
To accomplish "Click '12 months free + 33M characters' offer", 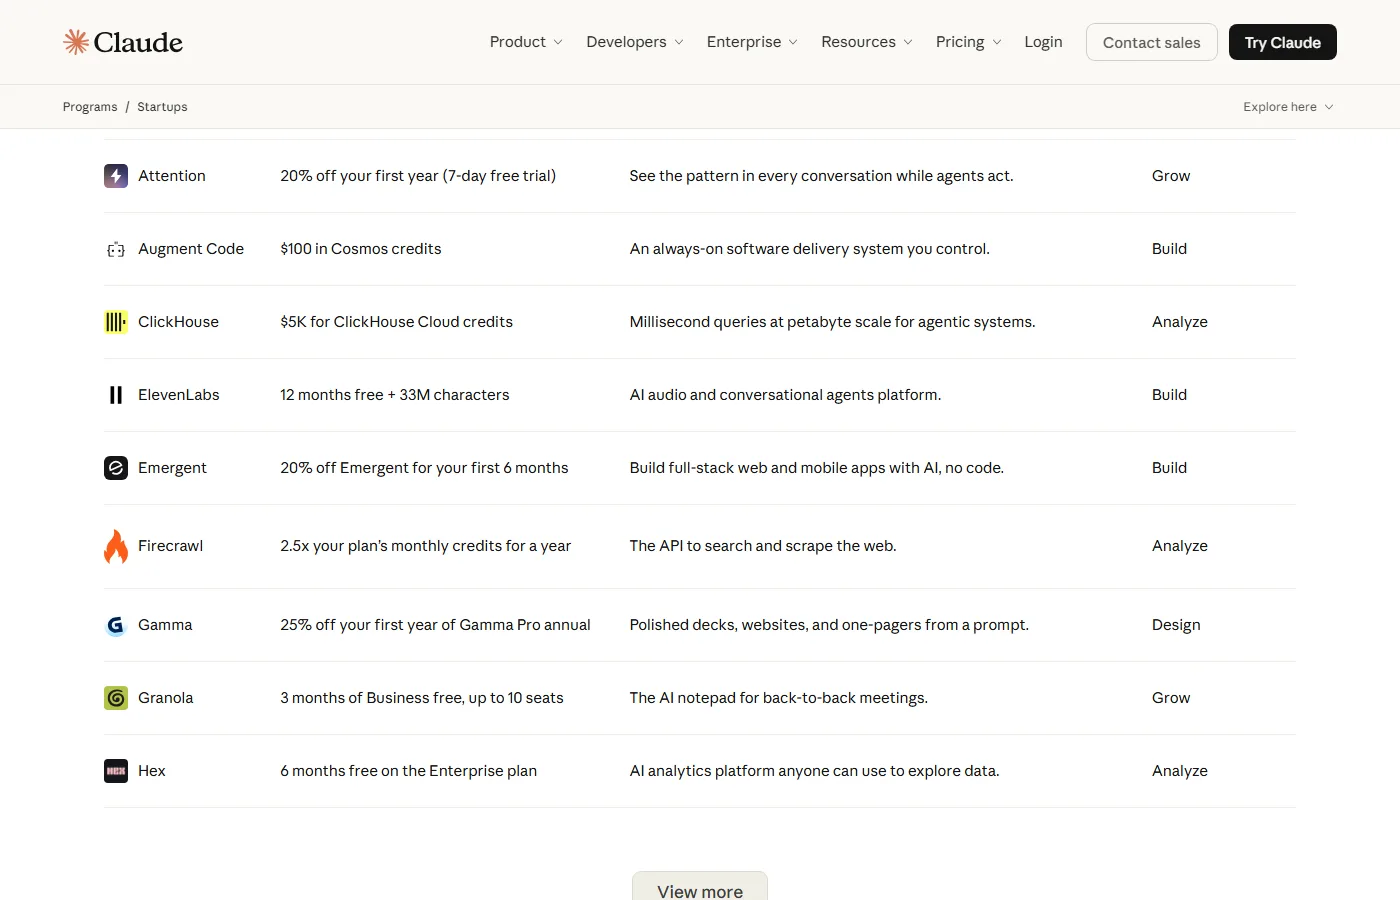I will (x=395, y=395).
